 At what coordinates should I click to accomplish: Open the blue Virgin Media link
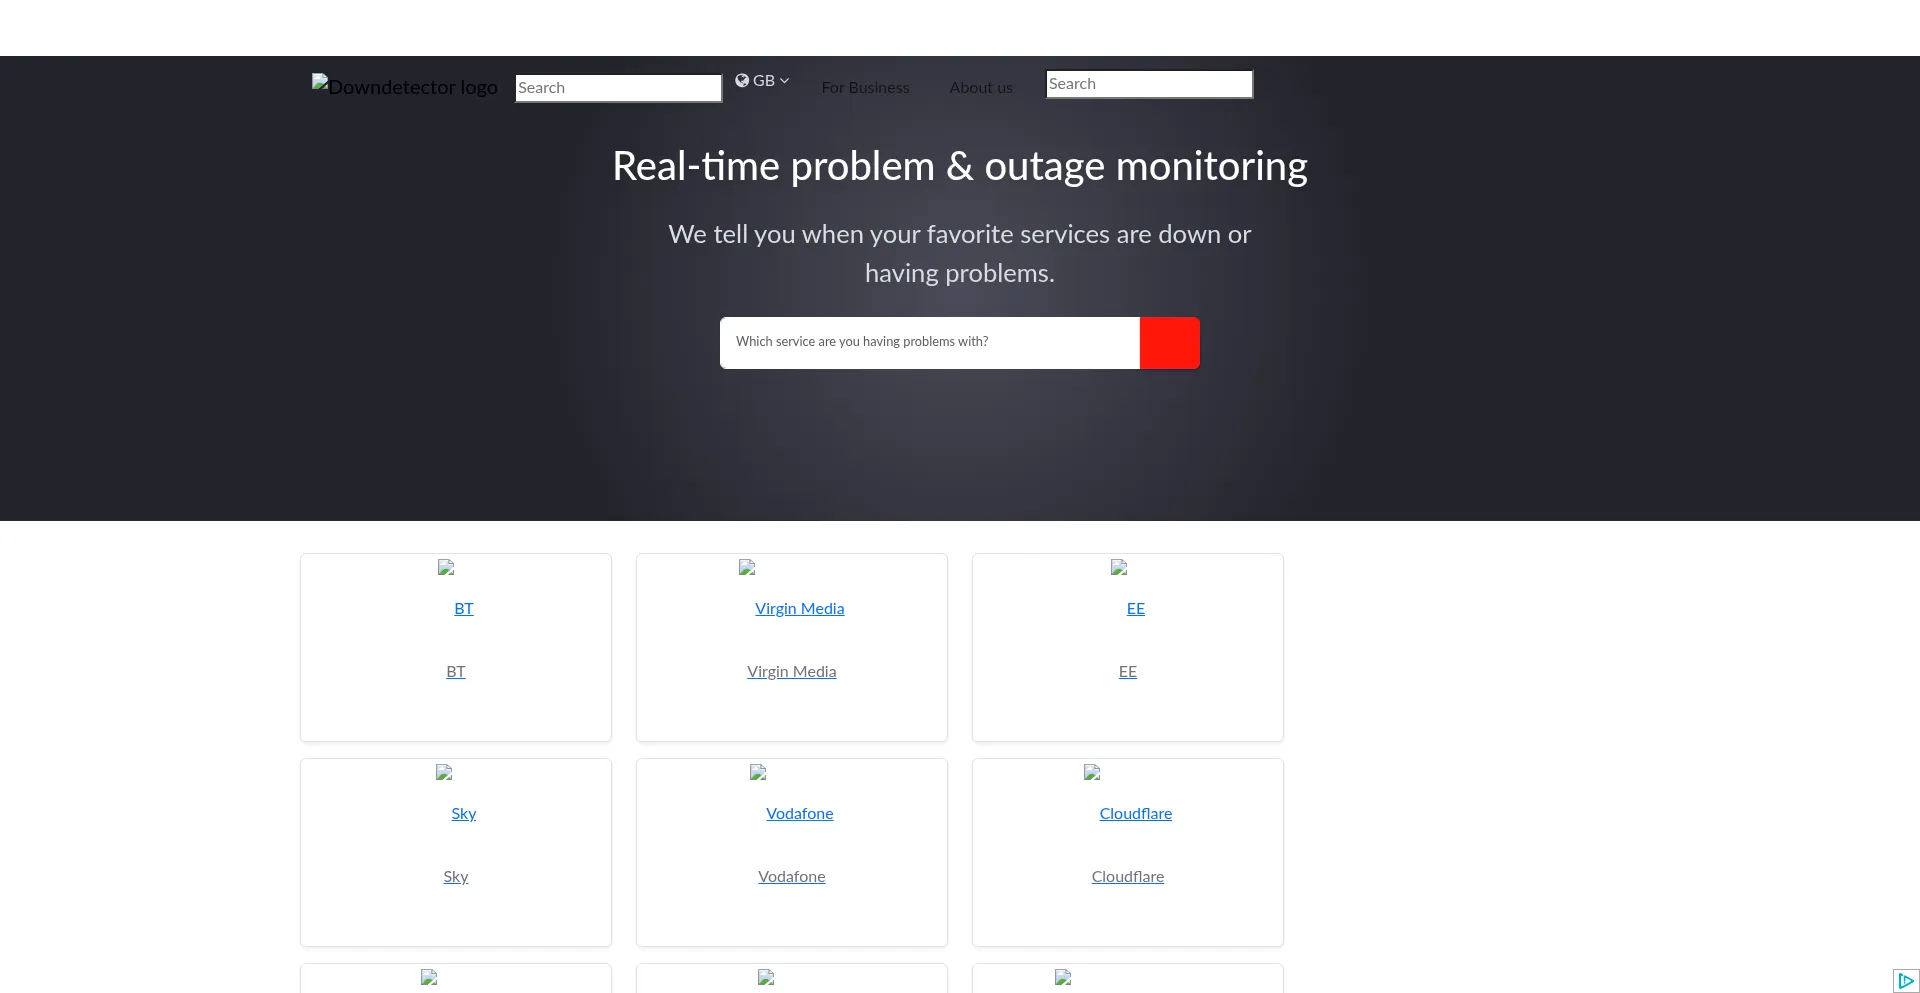coord(799,609)
